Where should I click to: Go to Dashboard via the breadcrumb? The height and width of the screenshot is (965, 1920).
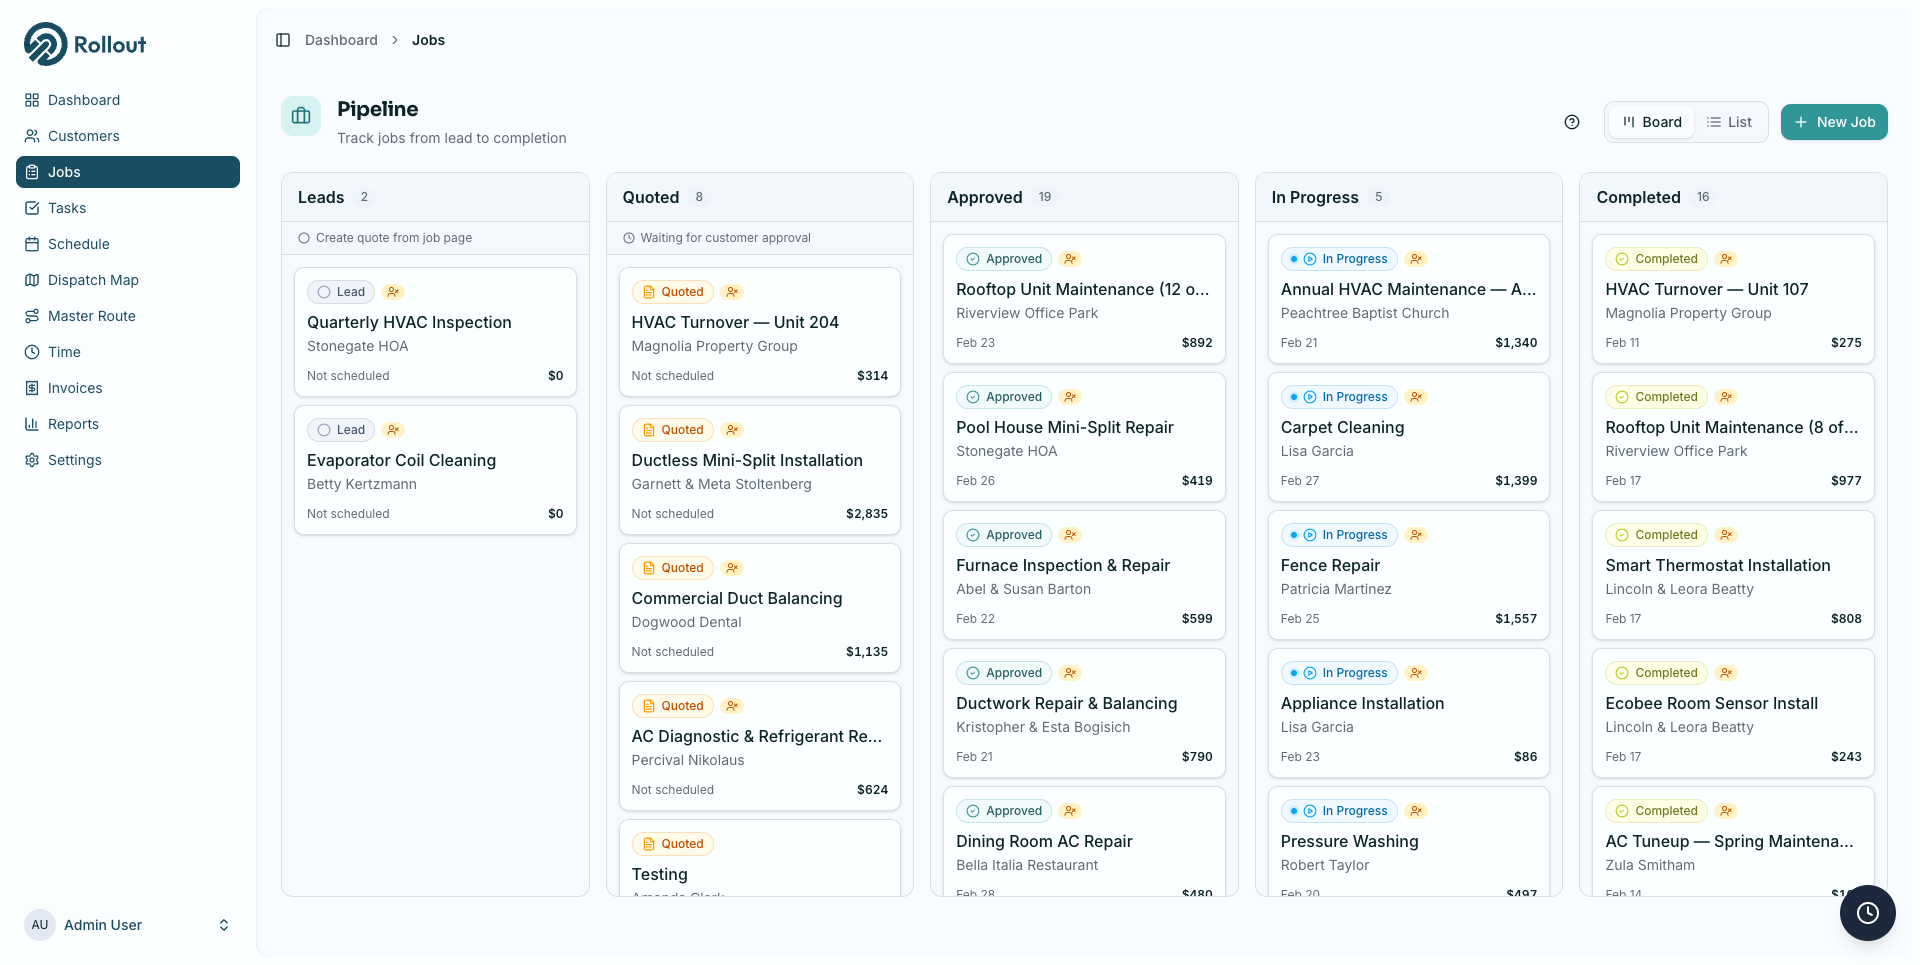(341, 40)
